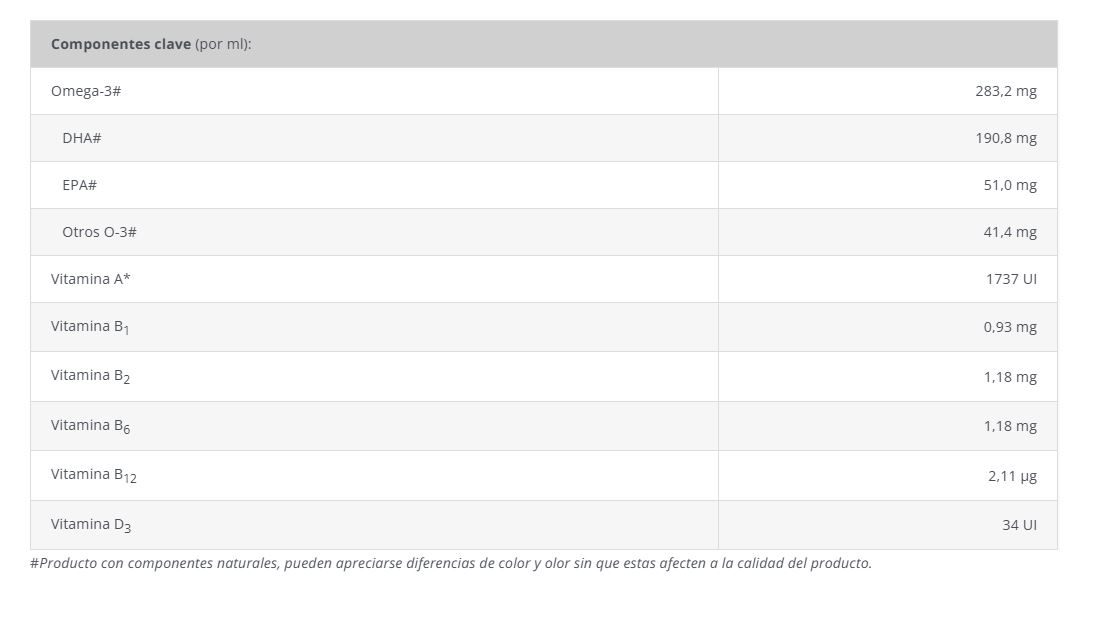The image size is (1112, 619).
Task: Click the 190,8 mg value
Action: [x=1005, y=138]
